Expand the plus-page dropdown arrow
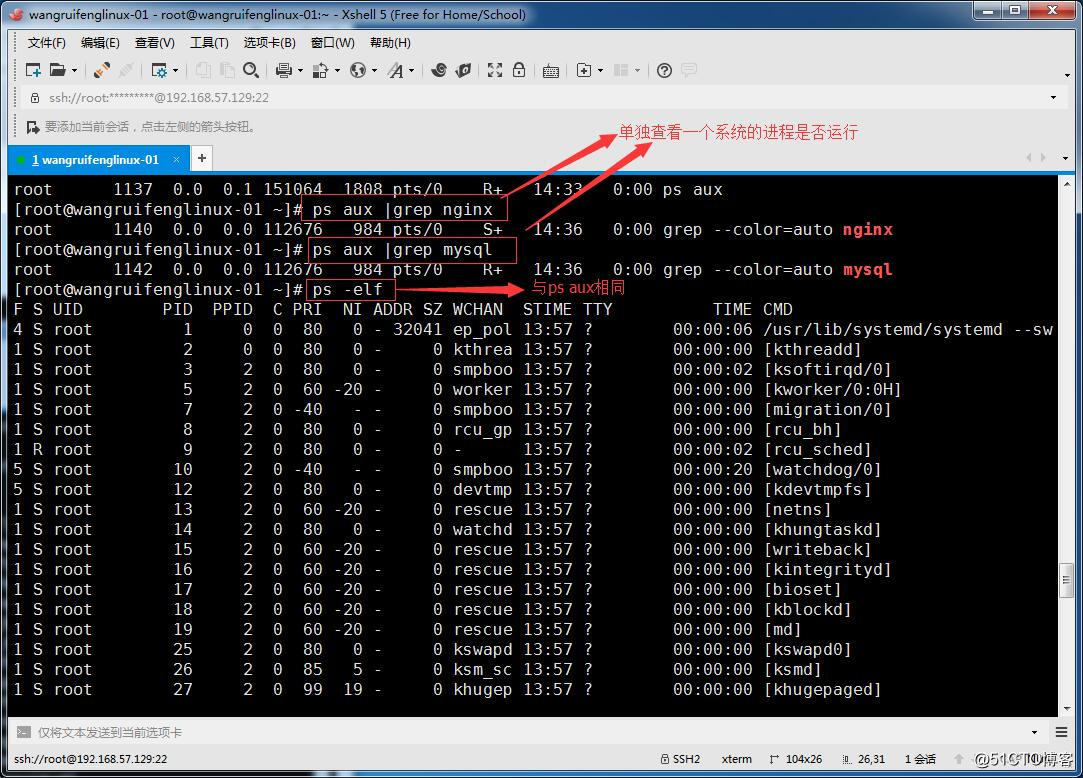 click(600, 70)
